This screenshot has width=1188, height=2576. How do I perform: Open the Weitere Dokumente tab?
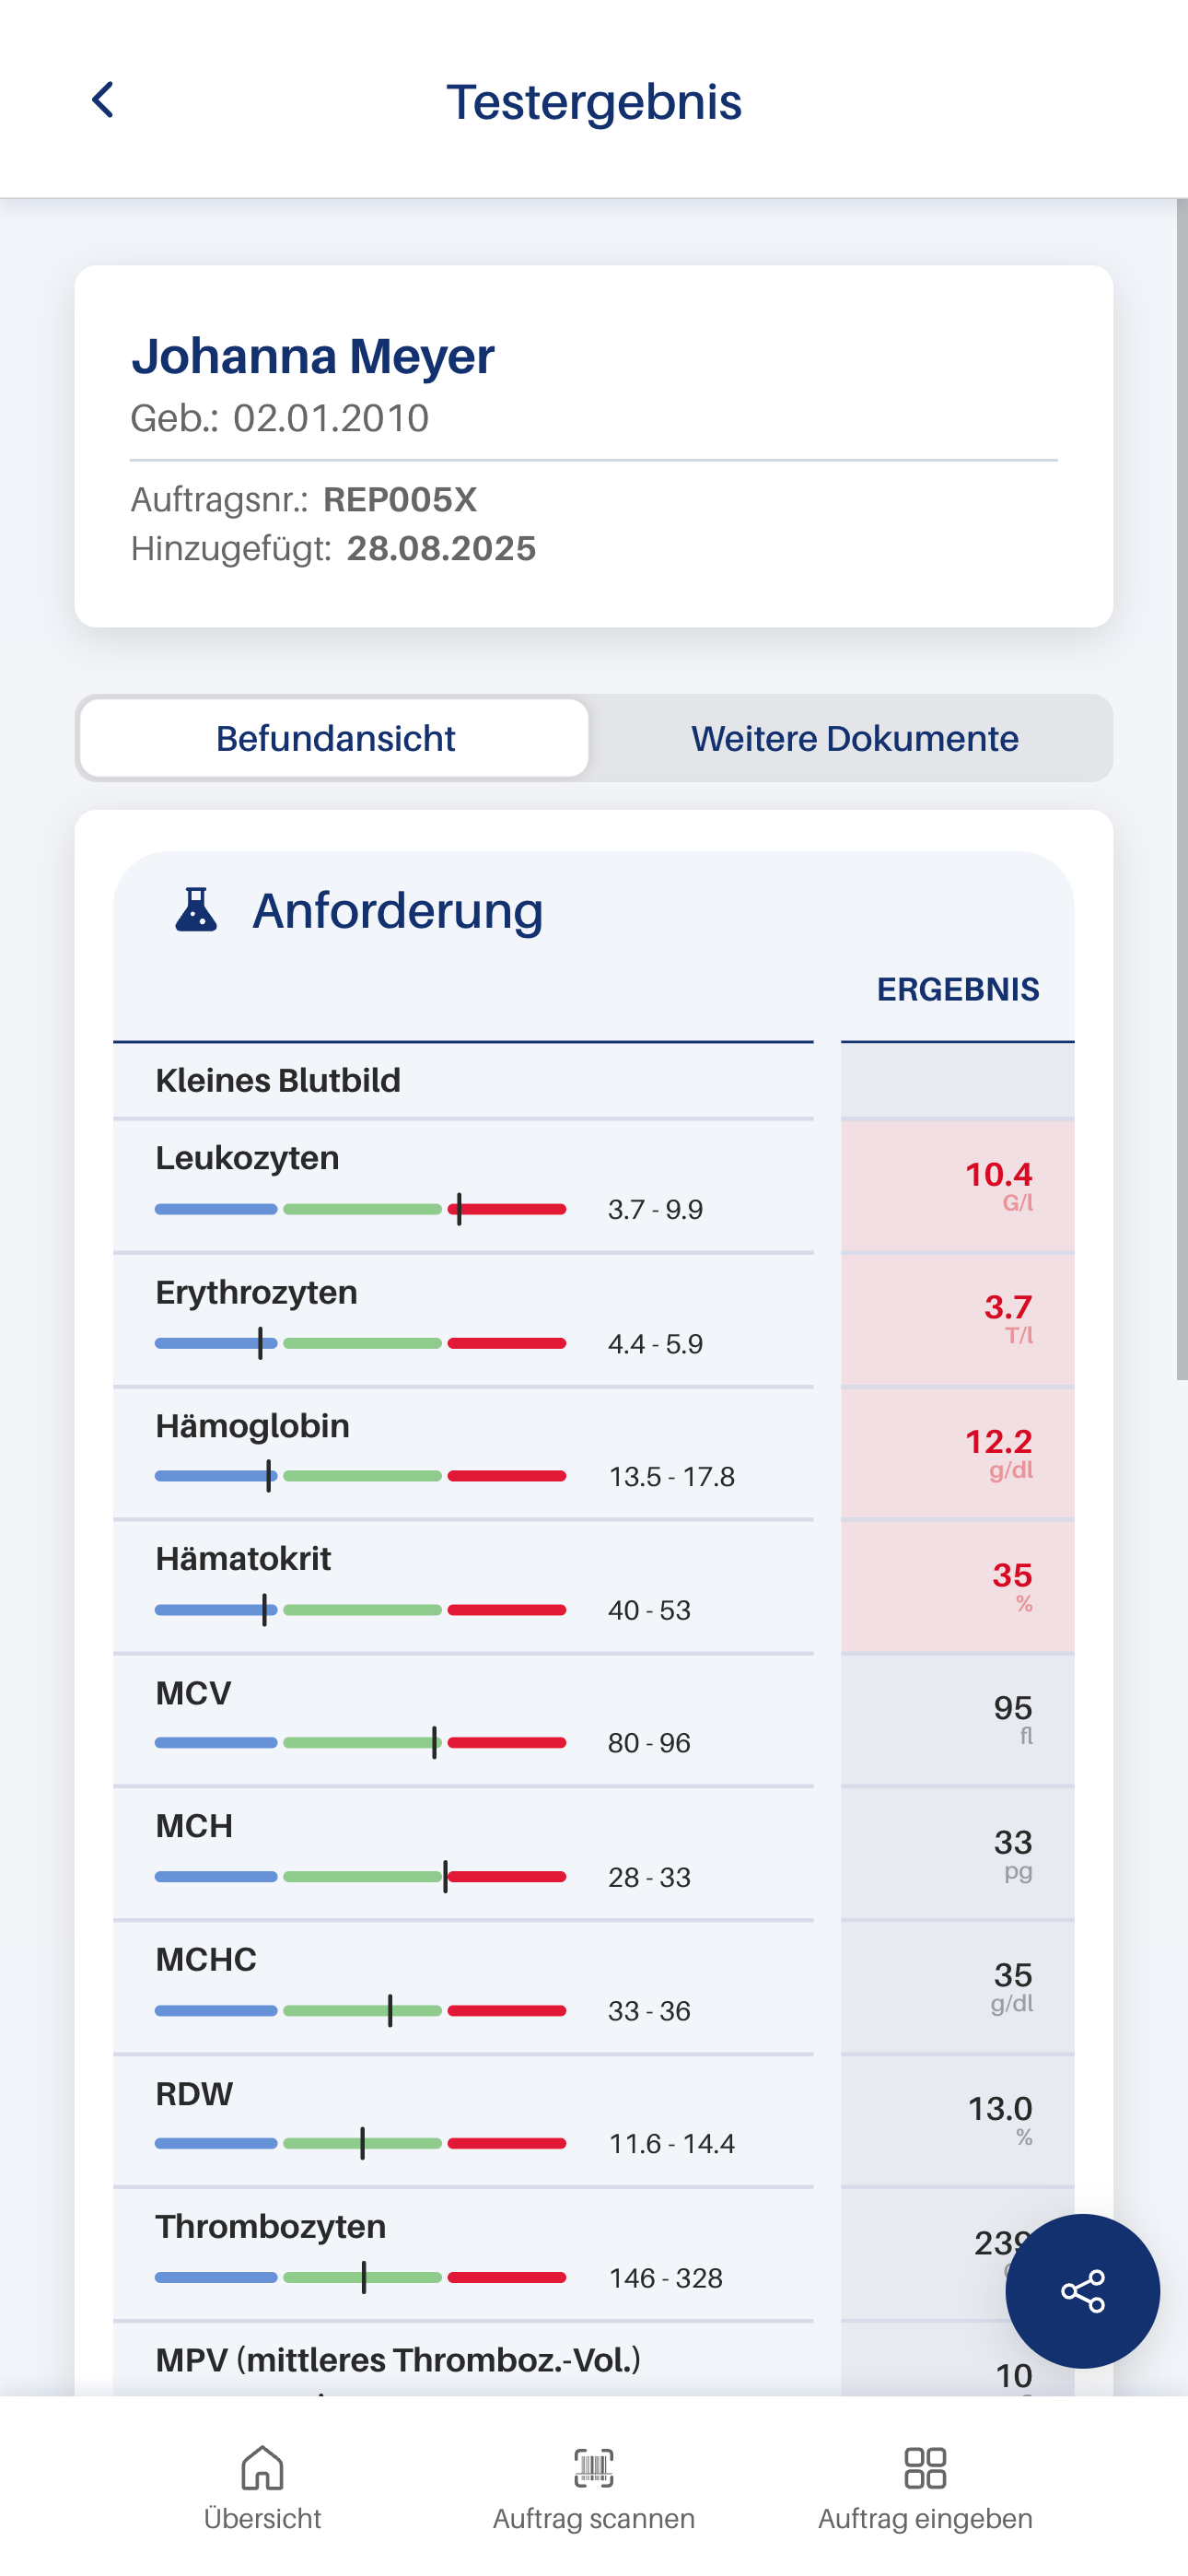click(x=854, y=739)
